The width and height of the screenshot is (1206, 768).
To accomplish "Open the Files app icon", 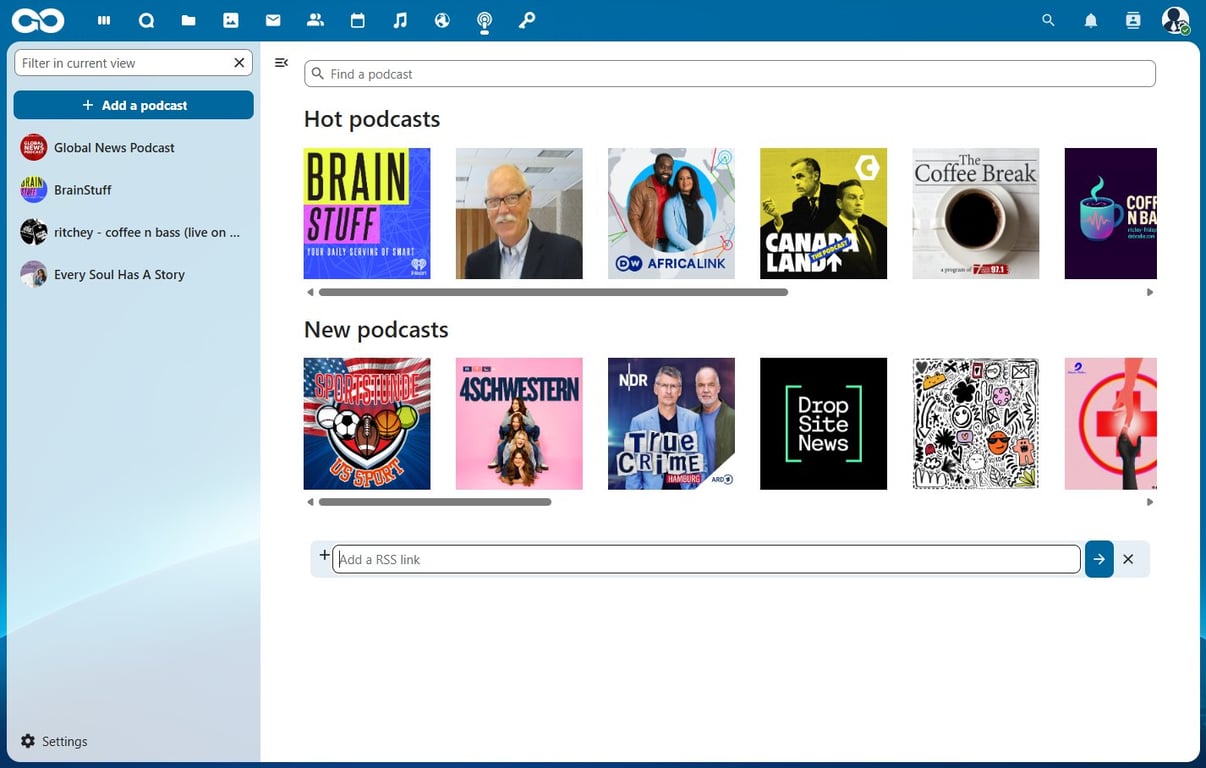I will 189,20.
